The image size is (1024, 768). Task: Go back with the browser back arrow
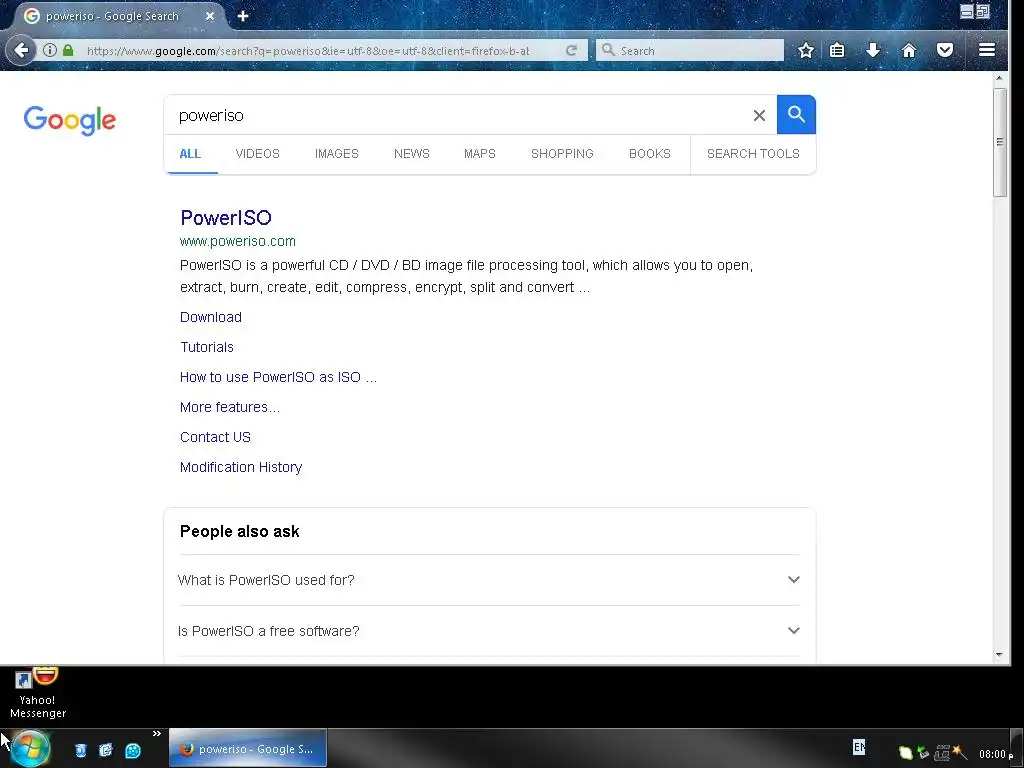click(x=21, y=50)
